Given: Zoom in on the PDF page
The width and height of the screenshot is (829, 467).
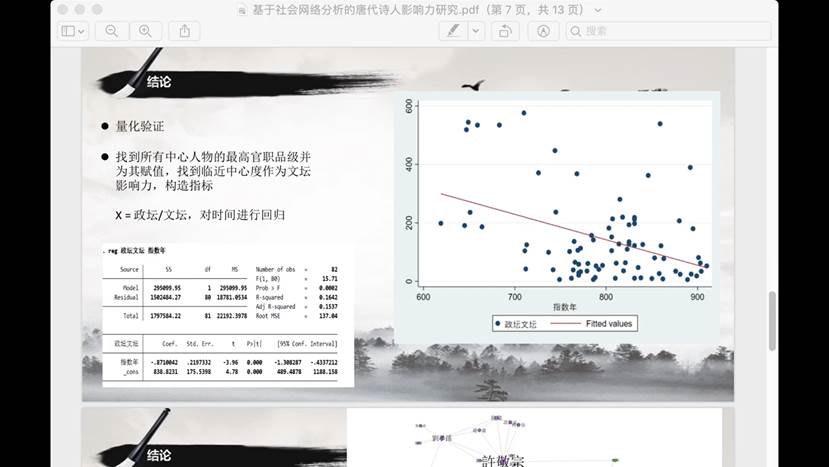Looking at the screenshot, I should coord(145,31).
